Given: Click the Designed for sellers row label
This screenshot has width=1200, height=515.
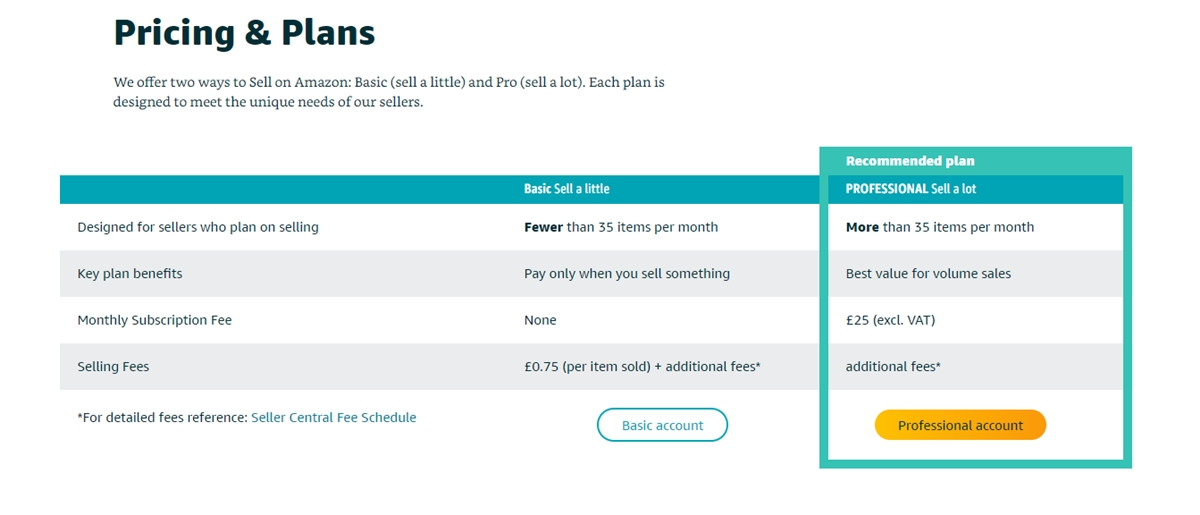Looking at the screenshot, I should click(x=198, y=227).
